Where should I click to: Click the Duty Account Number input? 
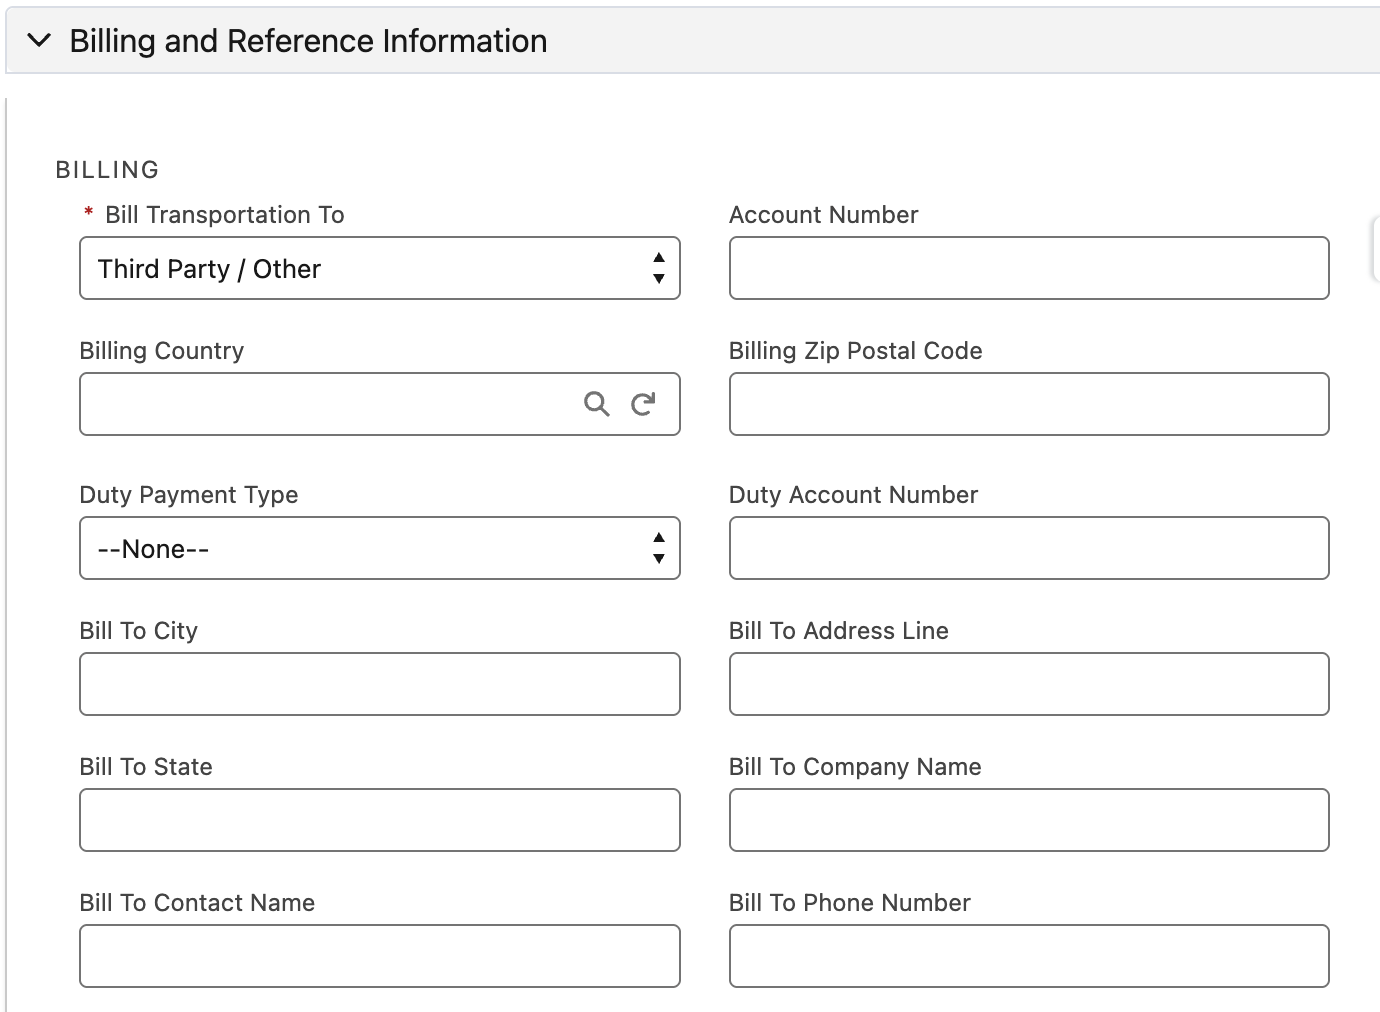[1028, 548]
